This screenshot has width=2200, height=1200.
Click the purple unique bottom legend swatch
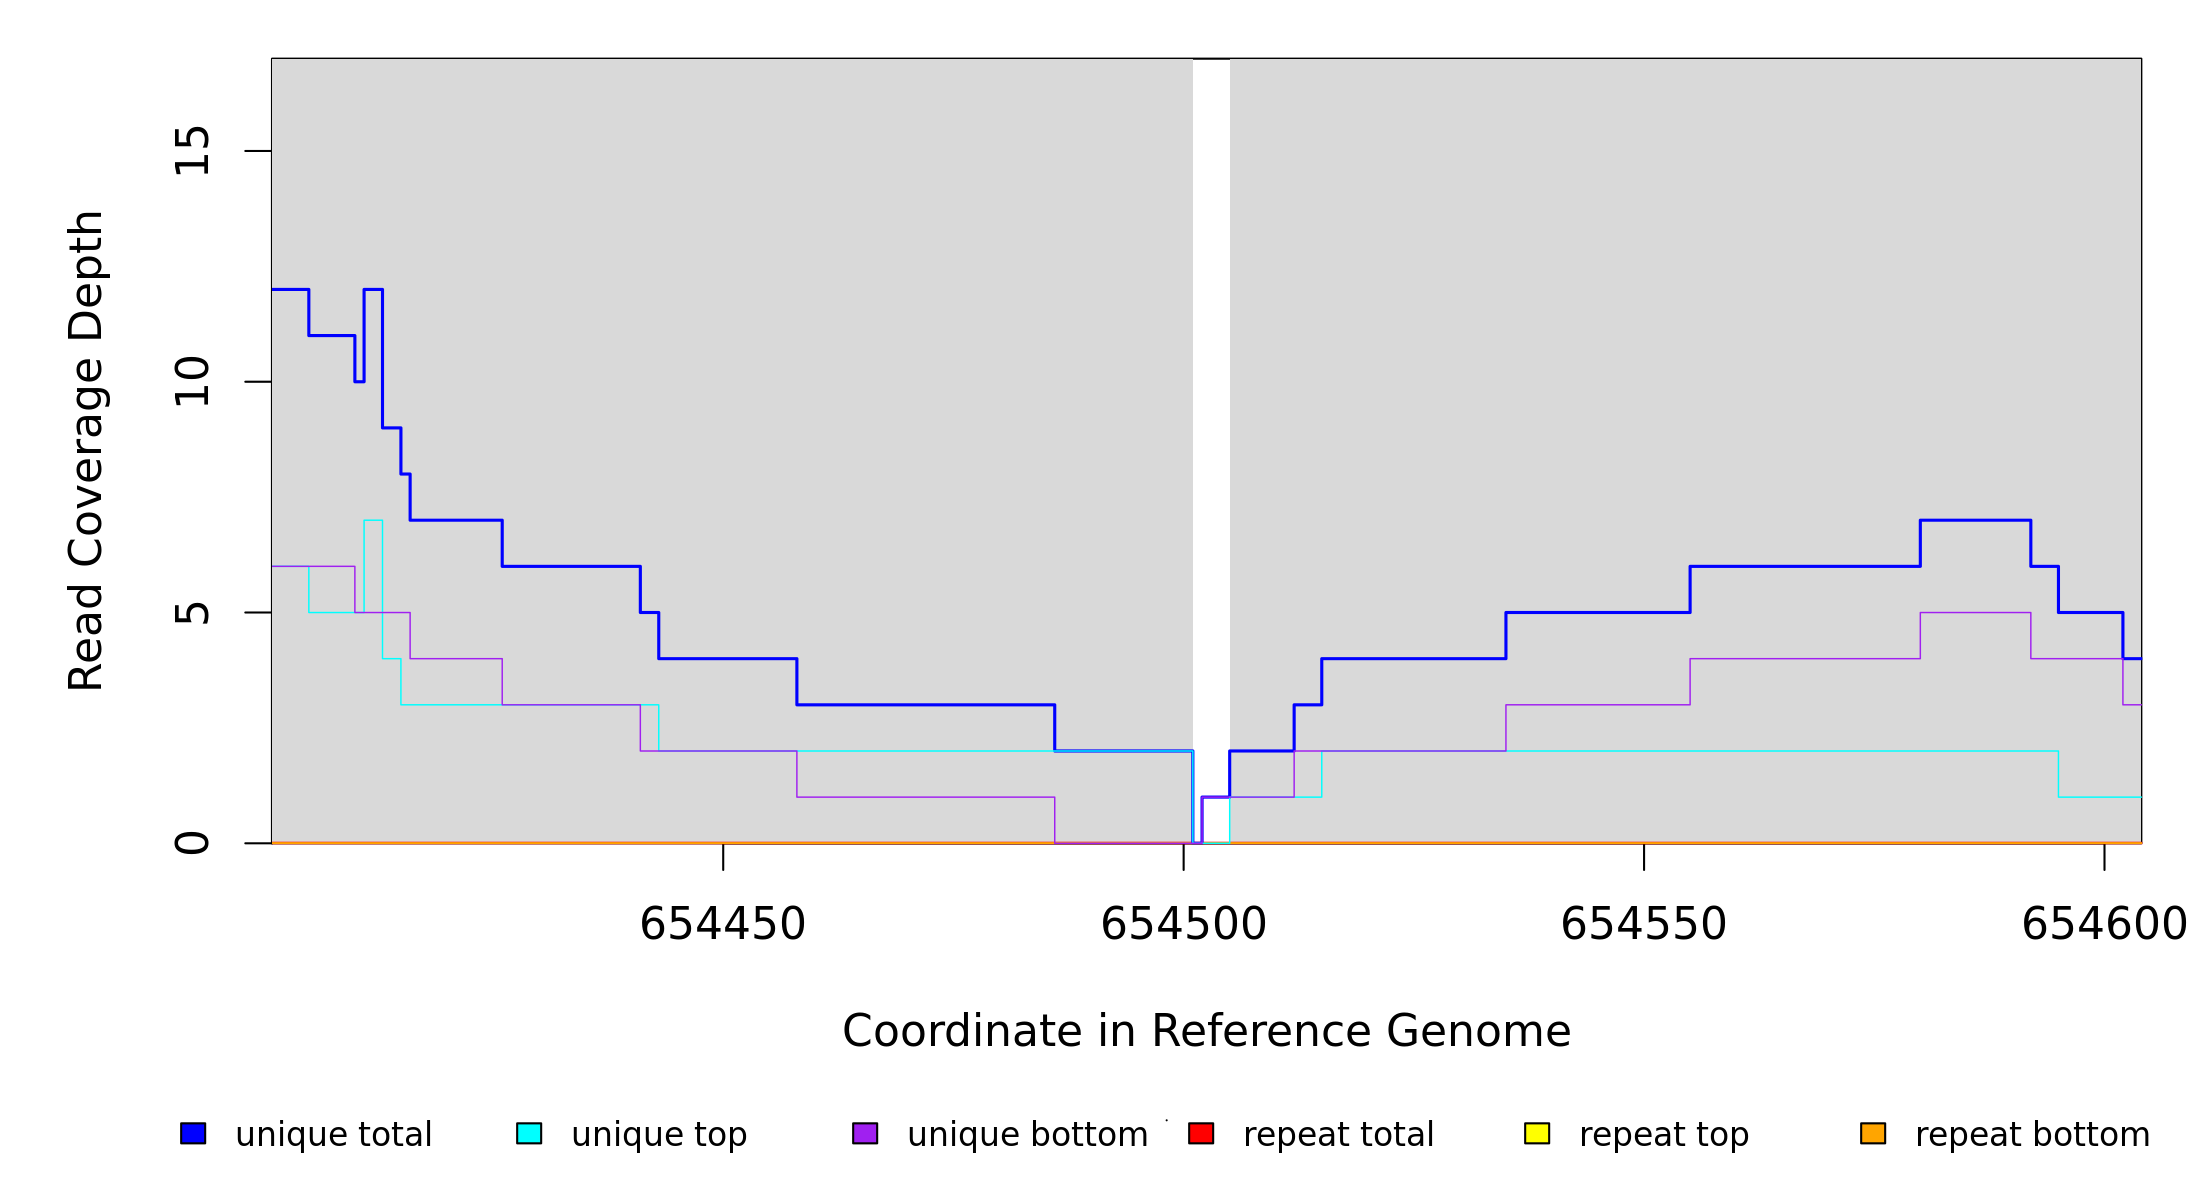(865, 1133)
